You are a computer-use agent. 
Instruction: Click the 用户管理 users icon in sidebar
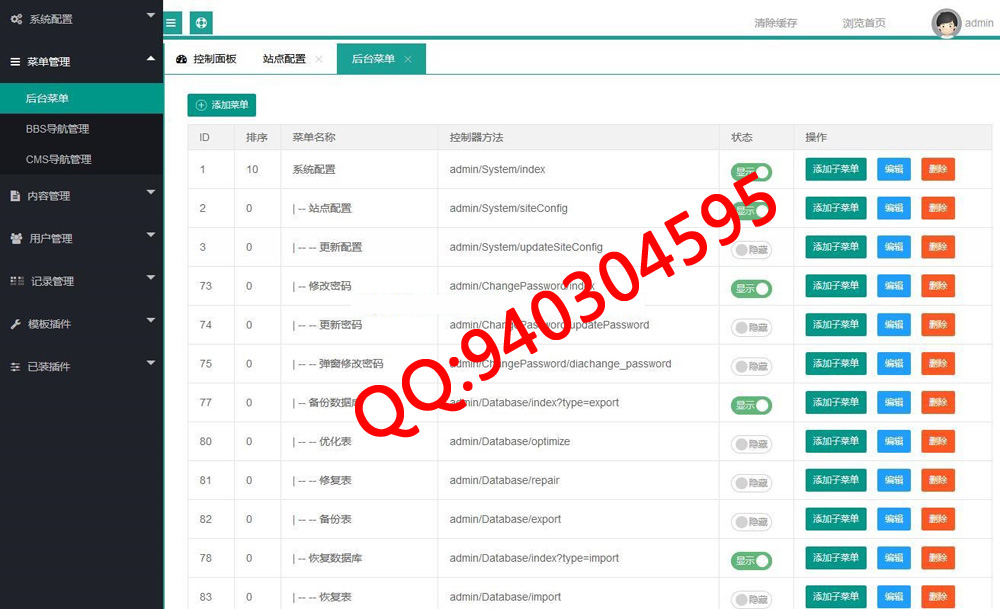tap(16, 238)
